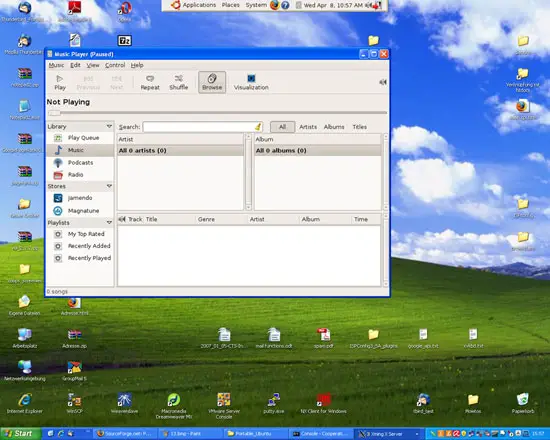Viewport: 550px width, 440px height.
Task: Collapse the Library section arrow
Action: (109, 126)
